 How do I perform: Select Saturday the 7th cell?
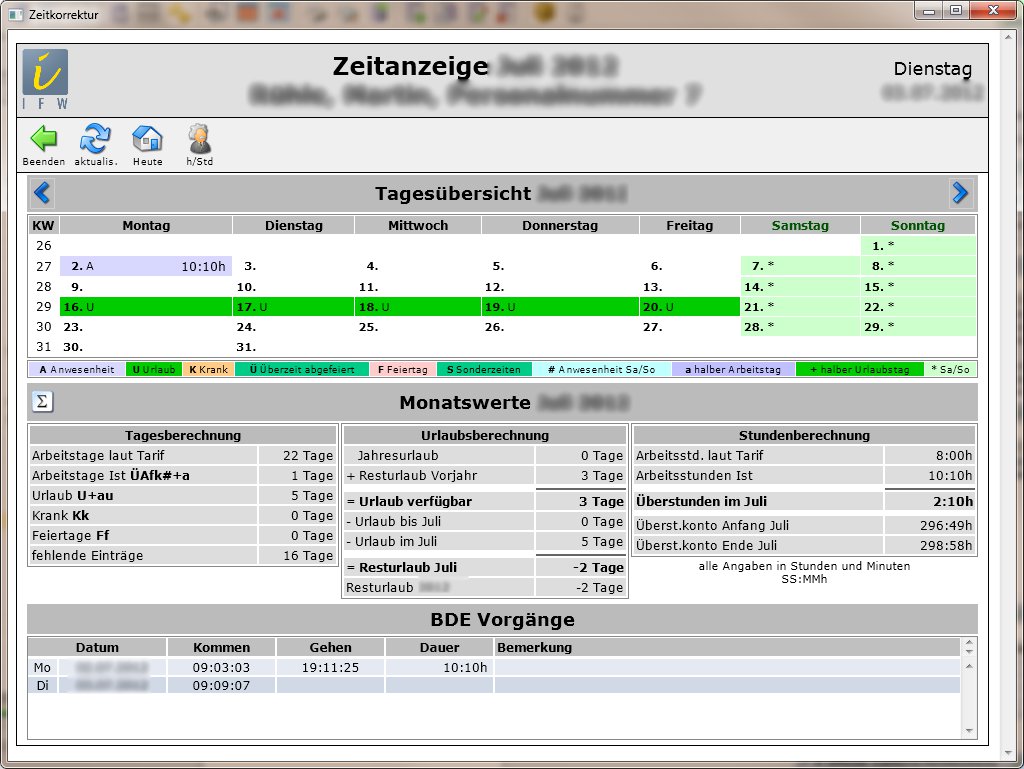(799, 267)
